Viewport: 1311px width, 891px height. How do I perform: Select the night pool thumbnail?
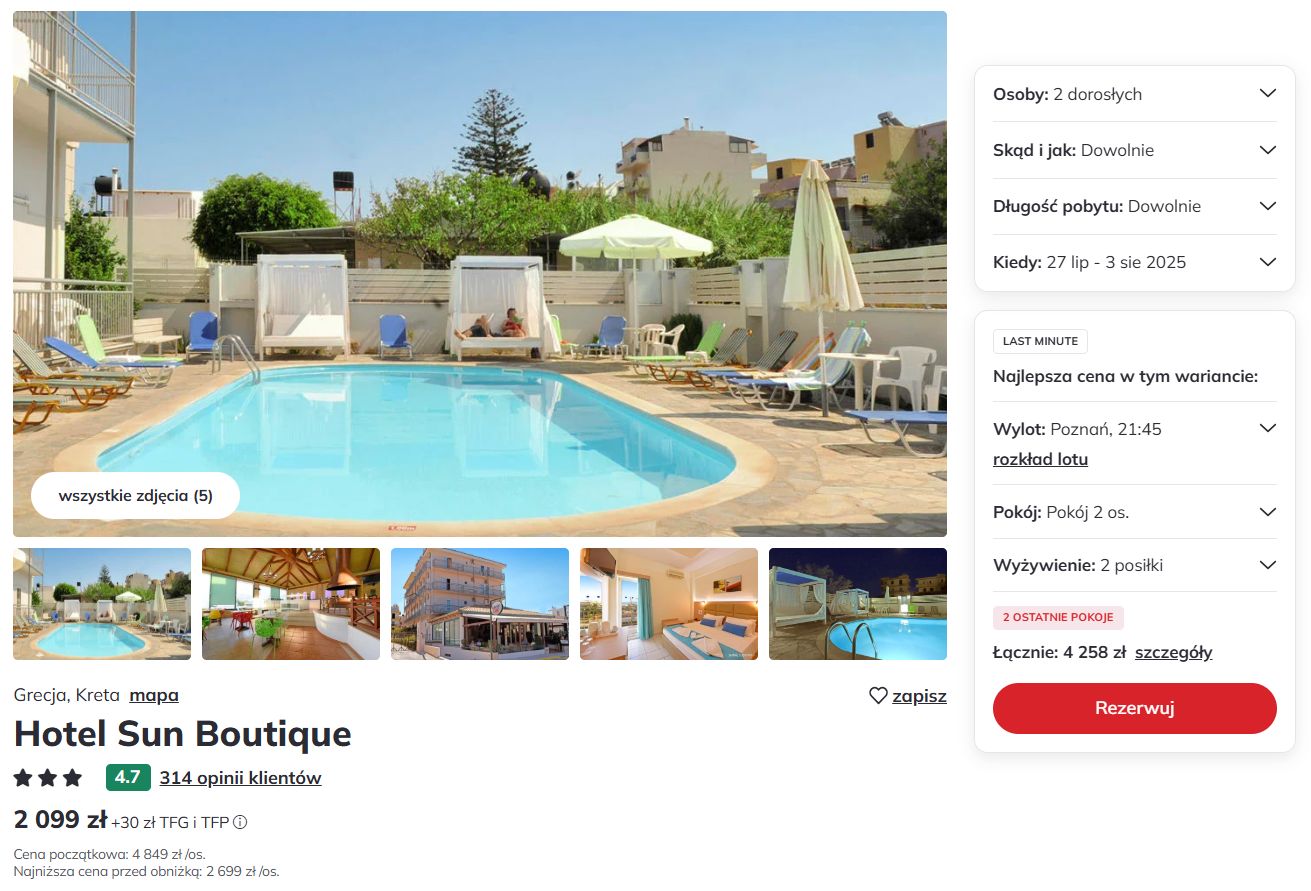pyautogui.click(x=858, y=604)
